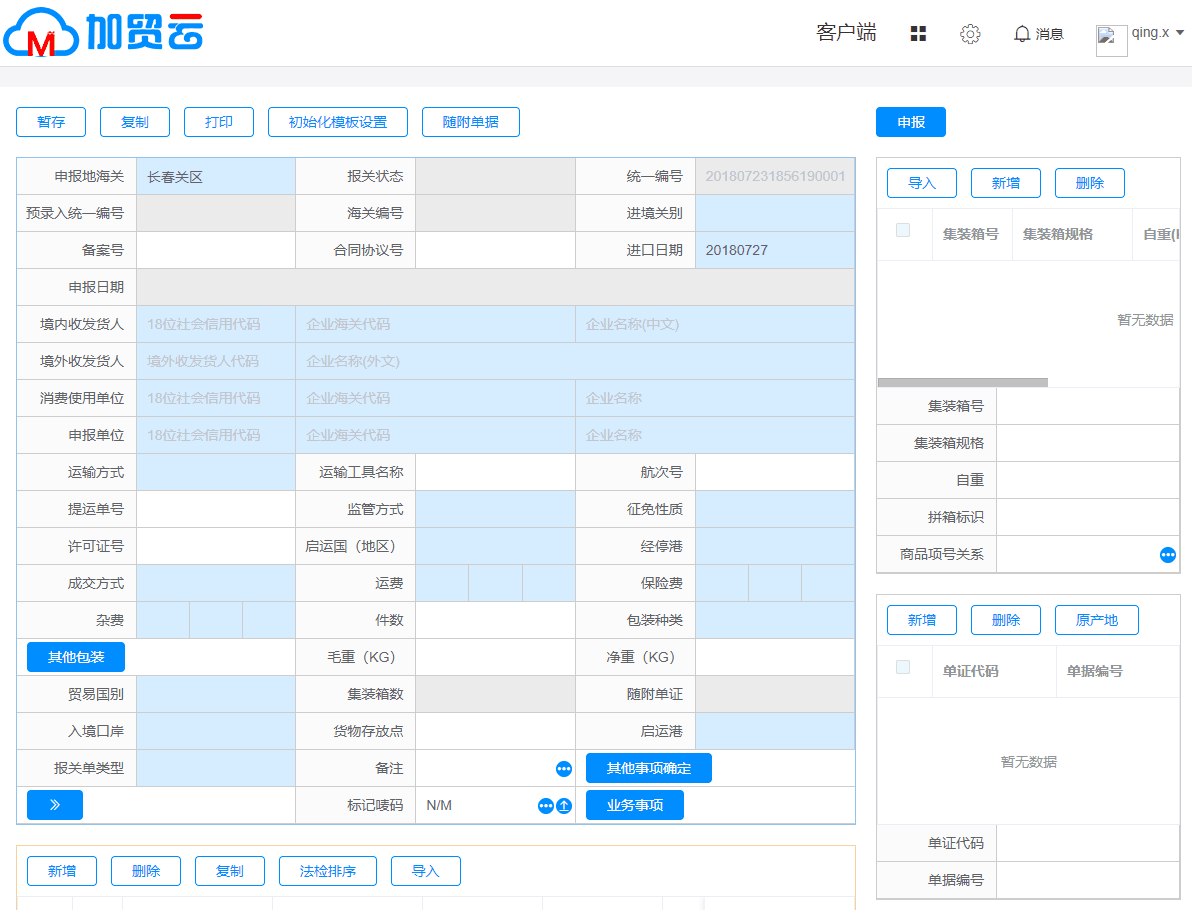1192x910 pixels.
Task: Tick the select-all checkbox in 单证代码 table
Action: tap(903, 667)
